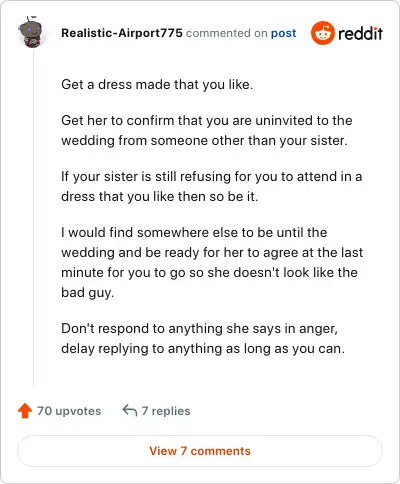Click the orange Reddit Snoo logo
The width and height of the screenshot is (400, 484).
click(x=322, y=33)
